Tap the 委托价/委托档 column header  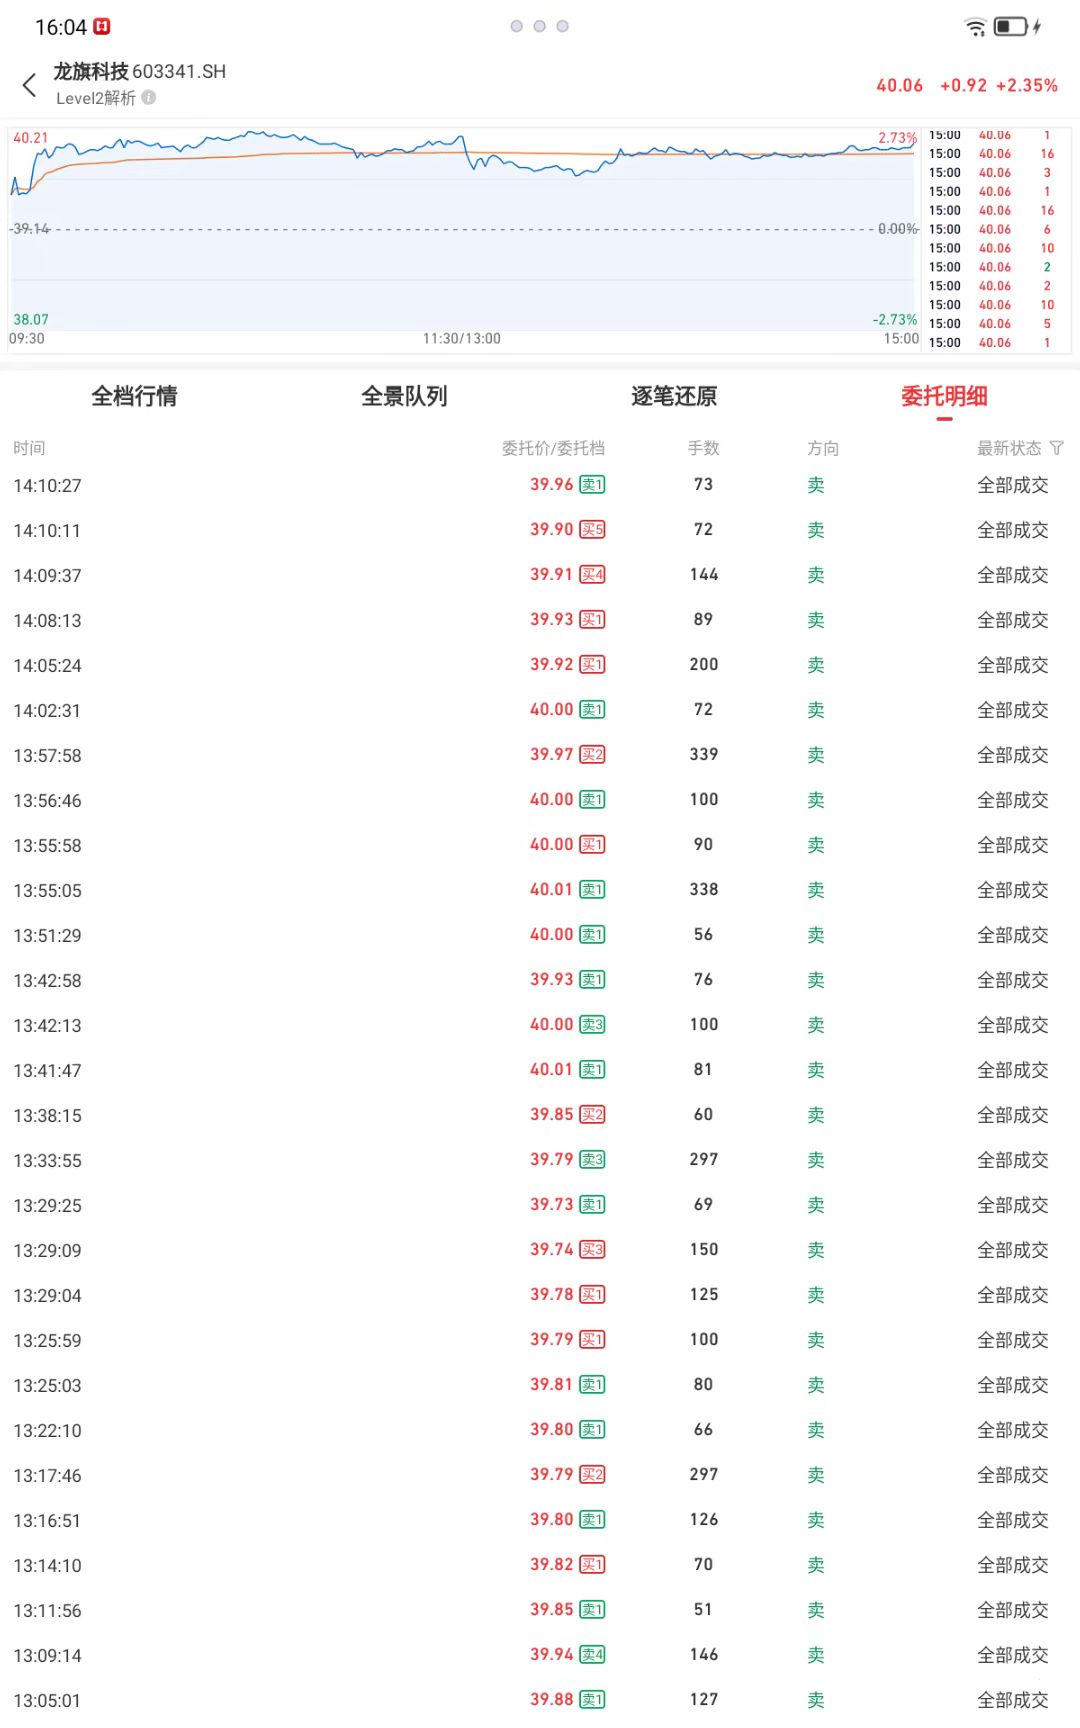553,448
